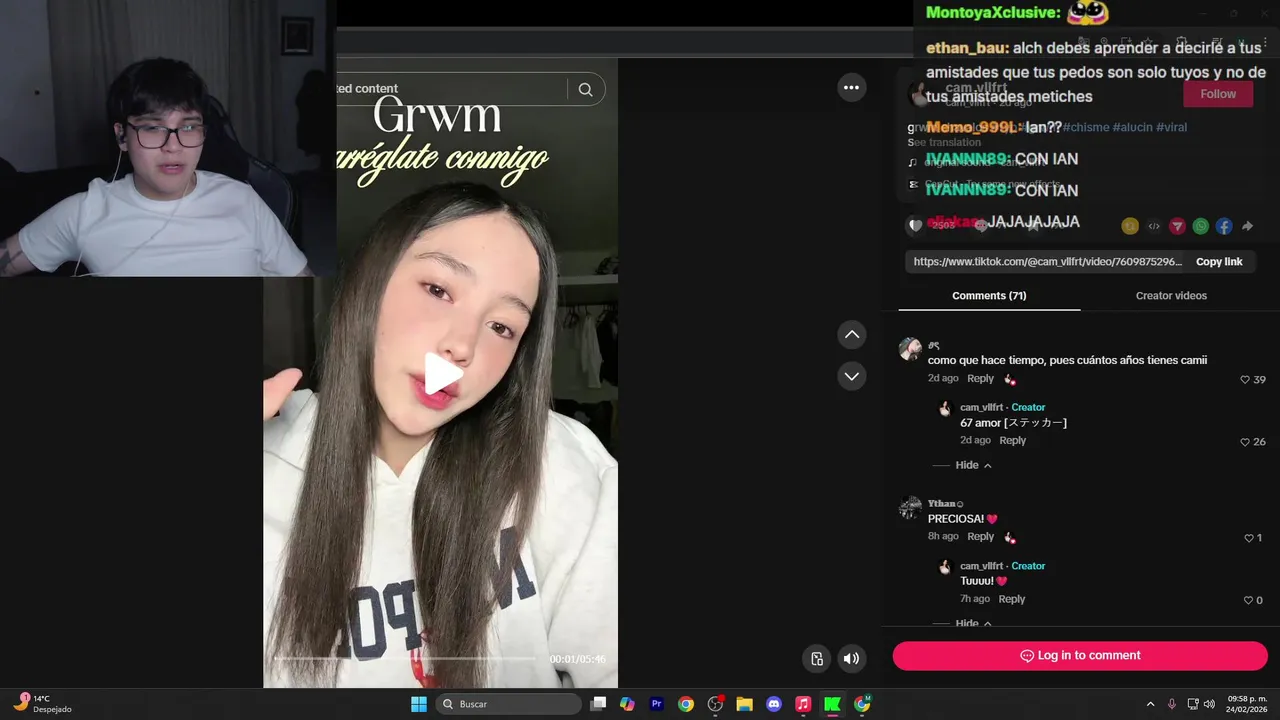Screen dimensions: 1280x720
Task: Reply to the '67 amor' comment
Action: tap(1012, 441)
